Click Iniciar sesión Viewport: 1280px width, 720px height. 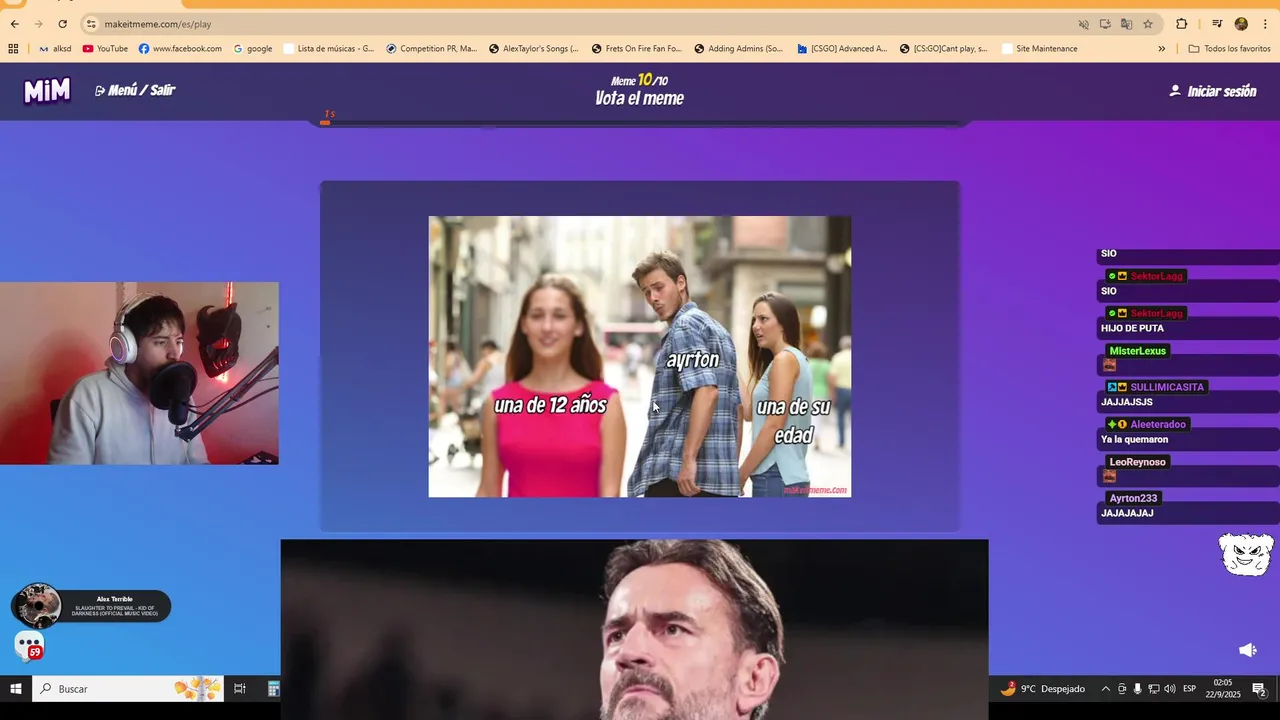(1213, 91)
